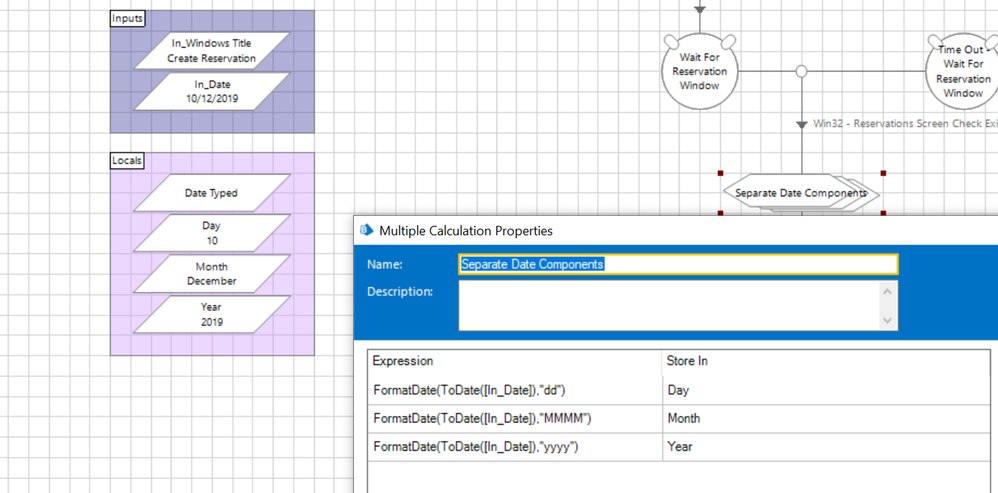Select the In_Windows Title data item
Screen dimensions: 998x493
point(211,51)
